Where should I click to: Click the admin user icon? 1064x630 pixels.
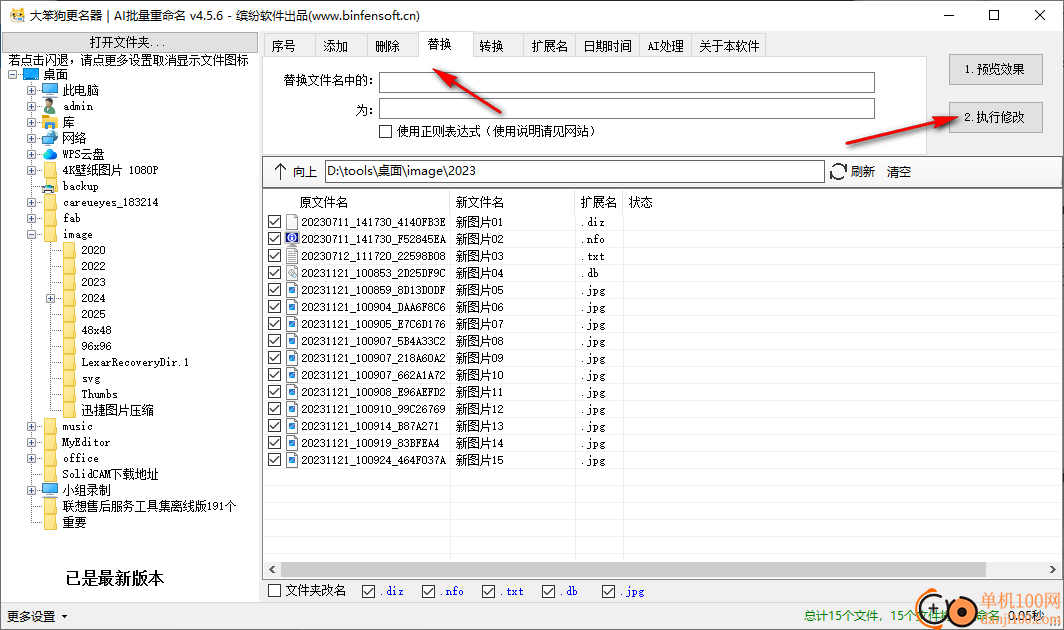[50, 106]
